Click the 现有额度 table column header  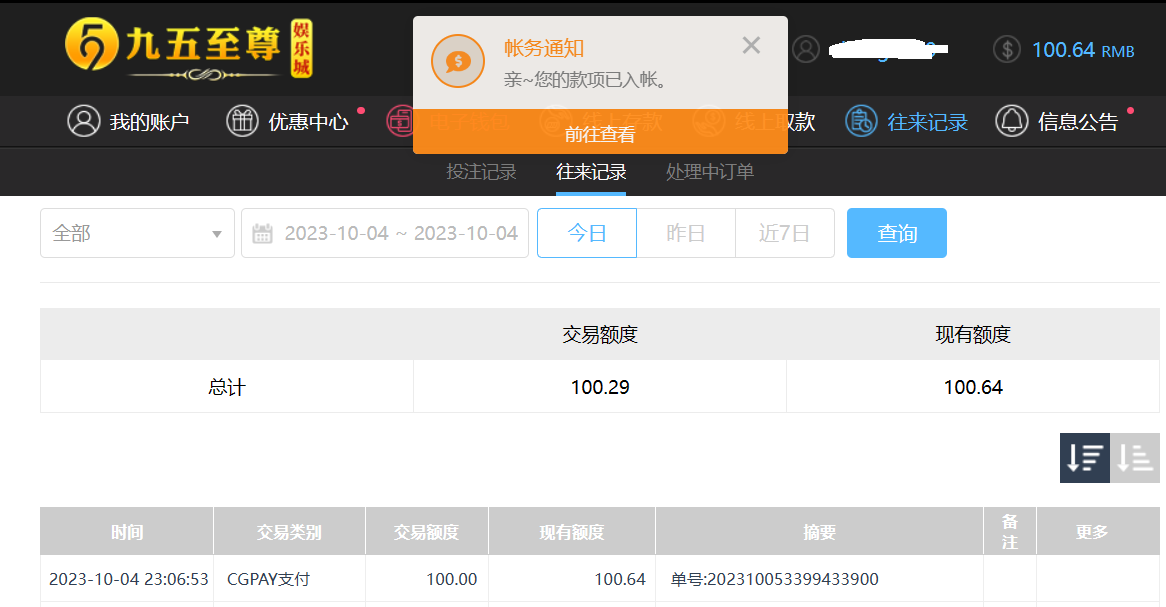click(x=572, y=532)
